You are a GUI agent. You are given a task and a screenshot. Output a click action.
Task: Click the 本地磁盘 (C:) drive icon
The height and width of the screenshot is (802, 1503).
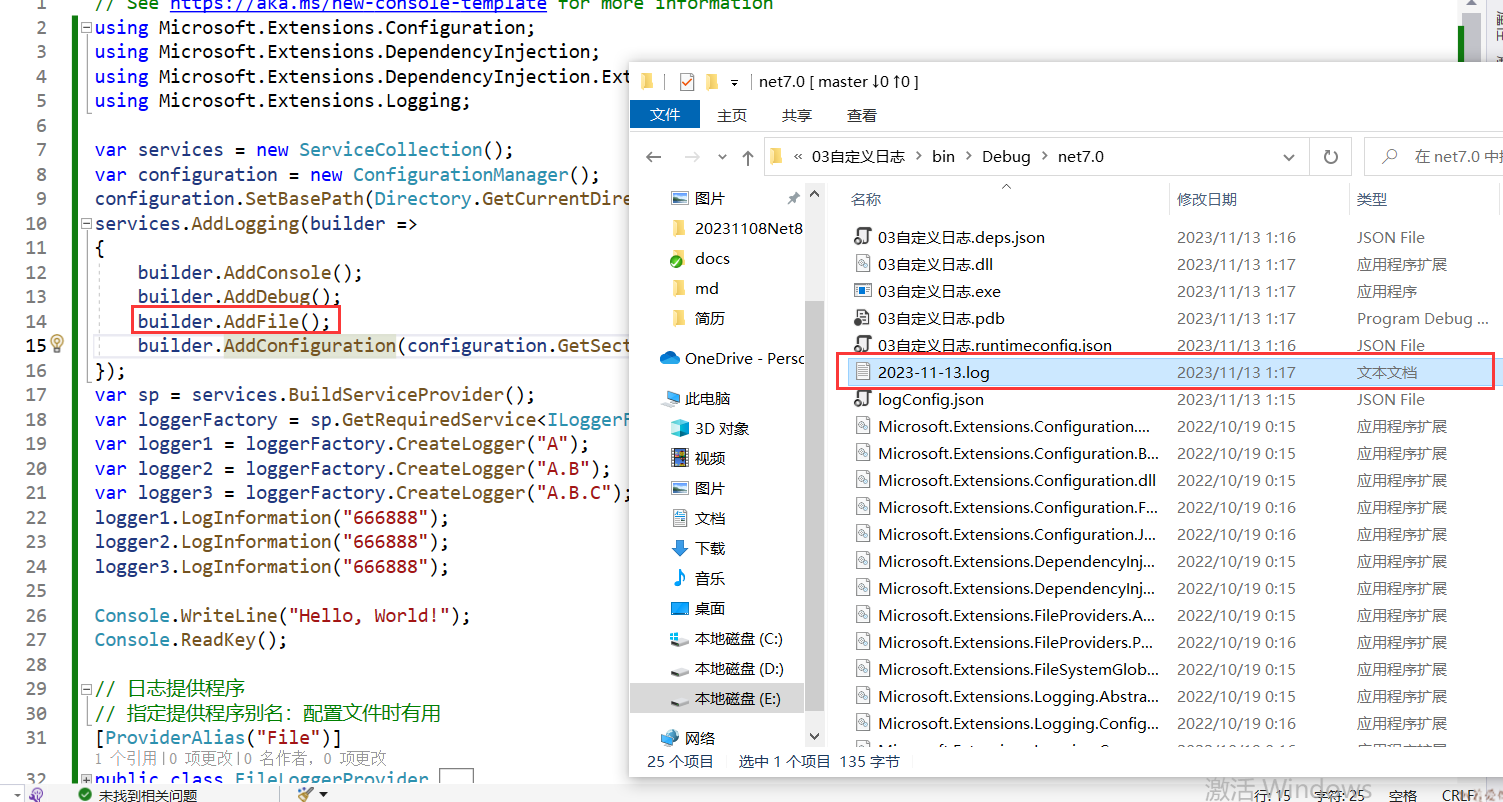pos(679,638)
